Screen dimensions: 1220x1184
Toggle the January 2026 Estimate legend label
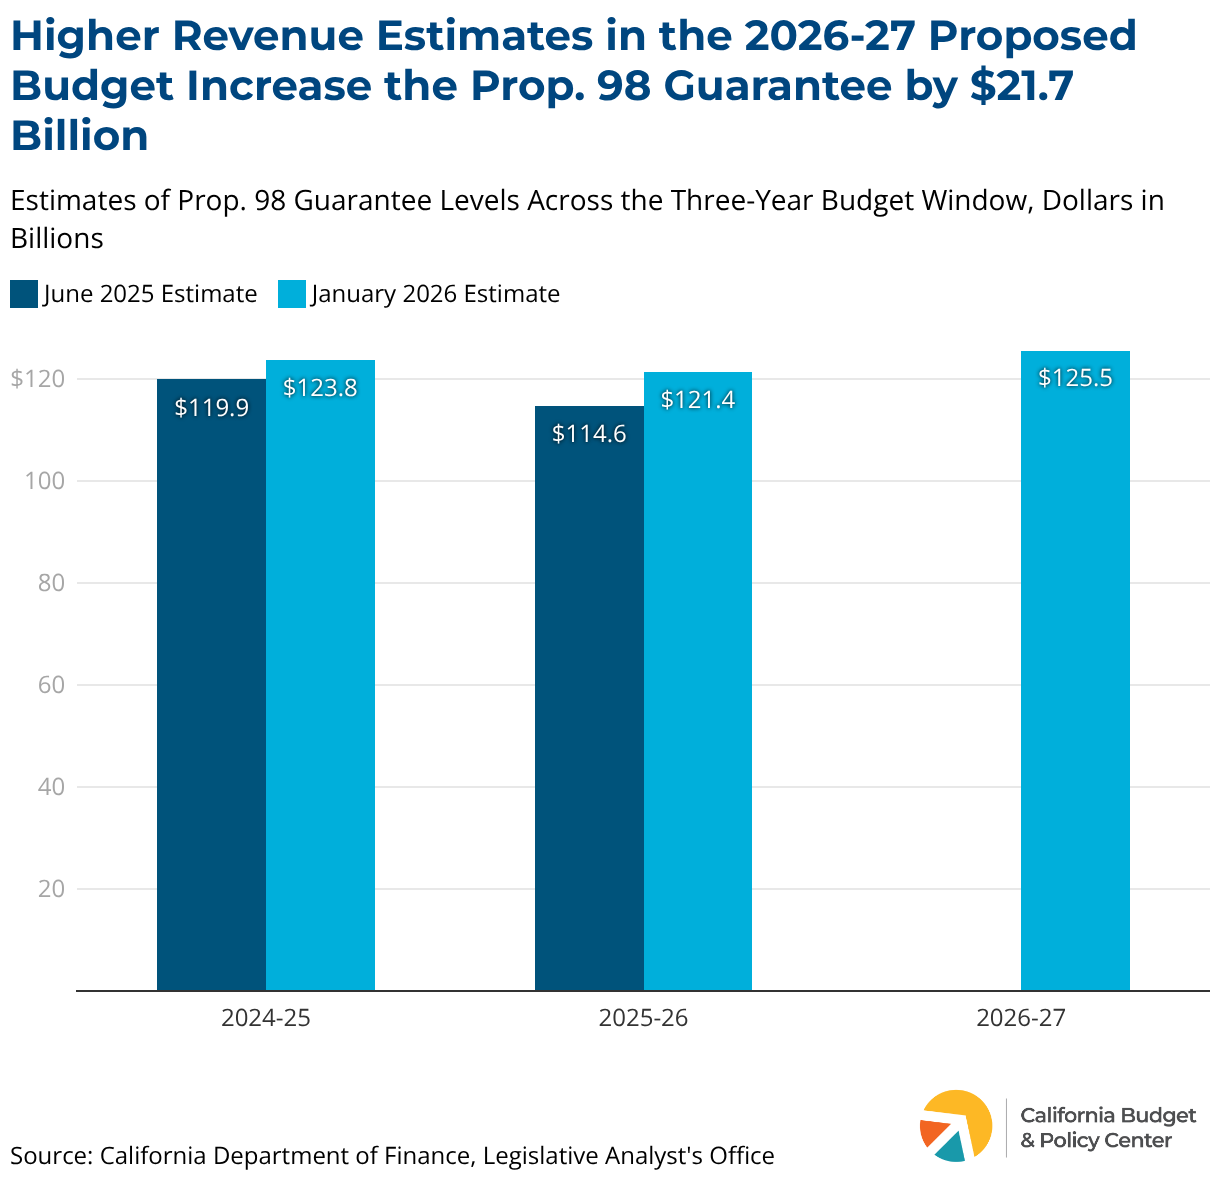(x=435, y=294)
